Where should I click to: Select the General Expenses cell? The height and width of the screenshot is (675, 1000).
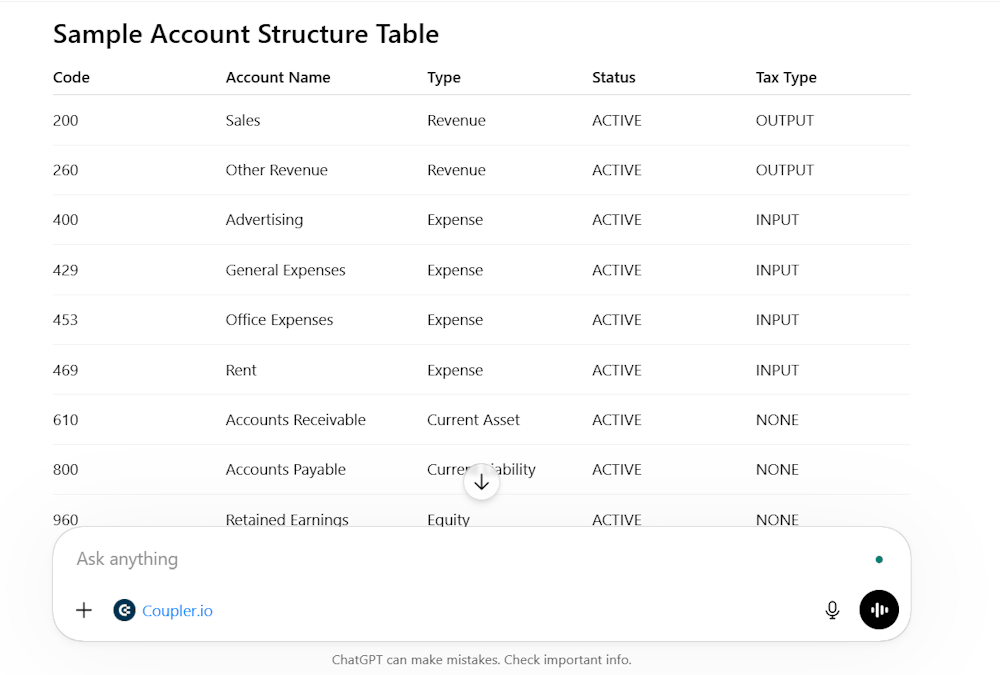(x=286, y=271)
